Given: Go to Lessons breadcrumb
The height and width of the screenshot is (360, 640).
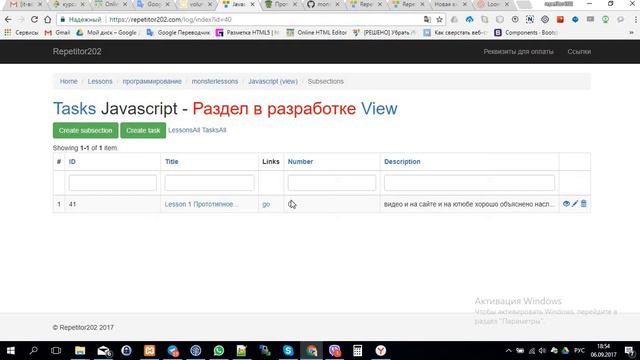Looking at the screenshot, I should [x=100, y=81].
